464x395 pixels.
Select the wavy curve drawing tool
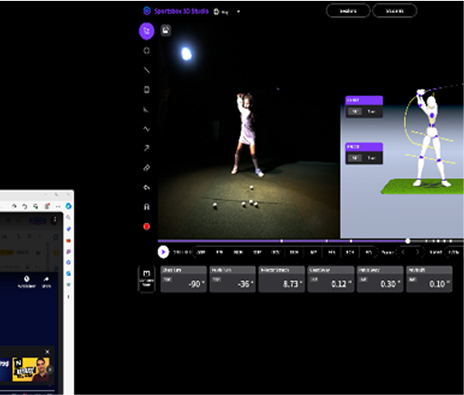(146, 129)
